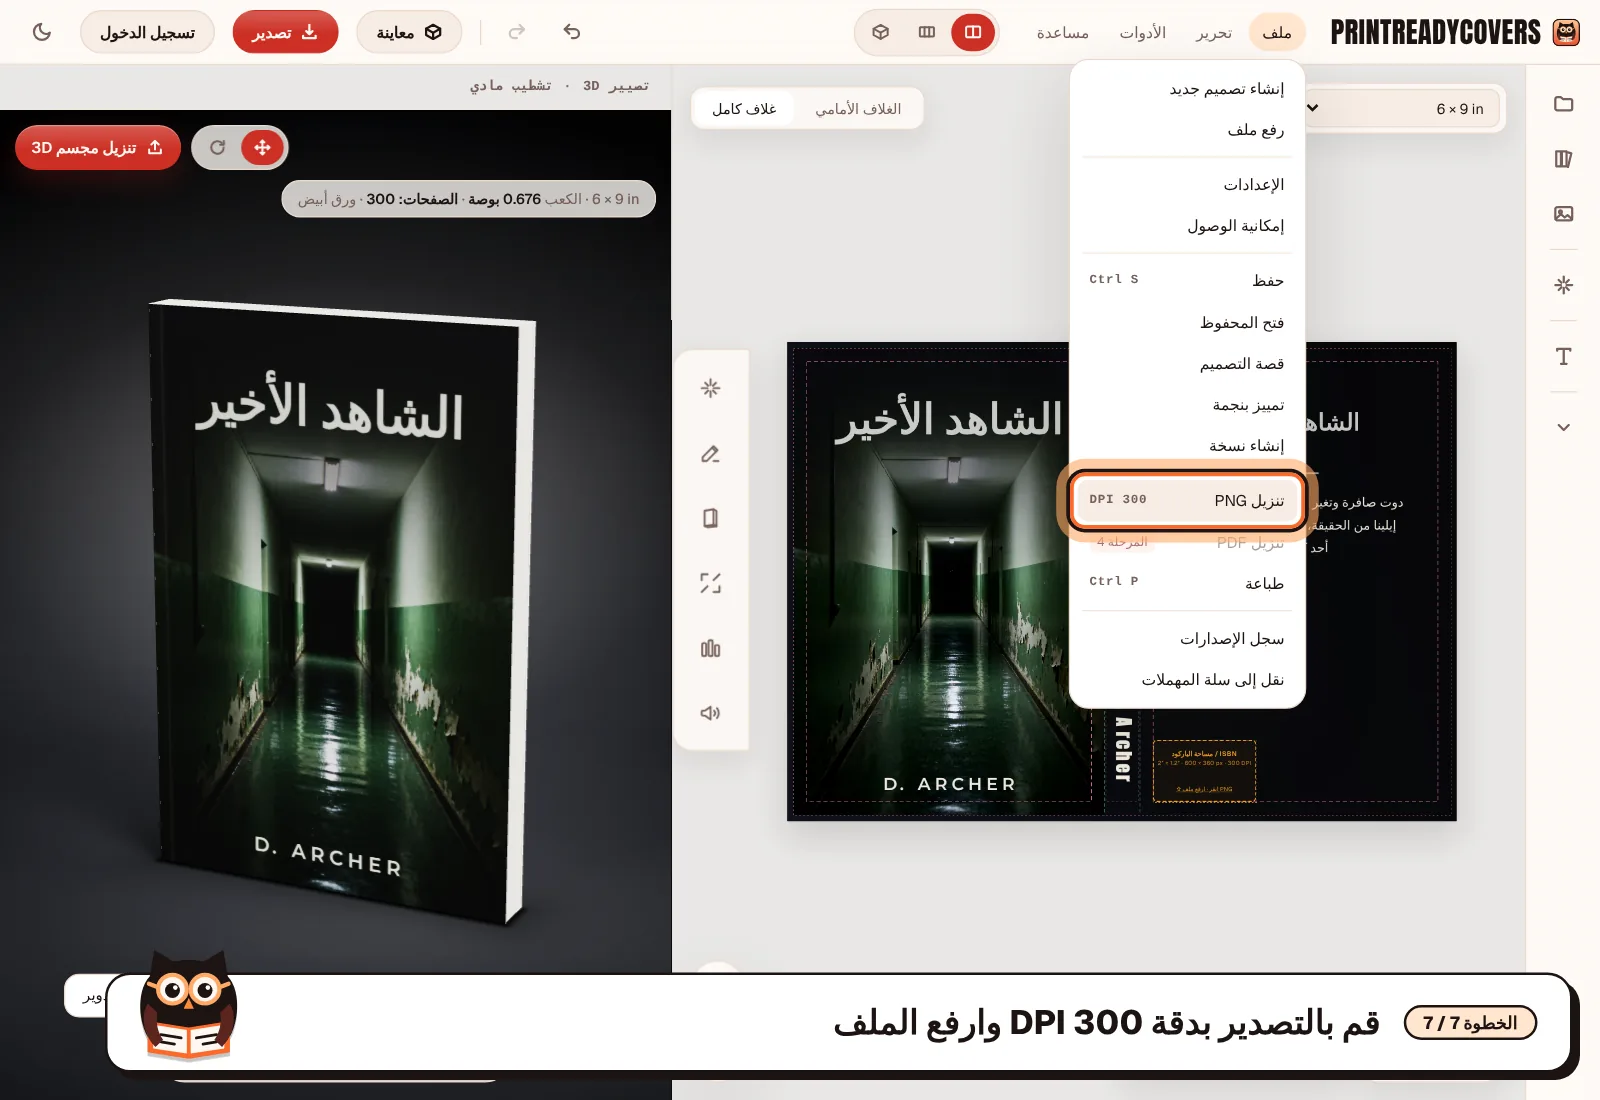Choose نقل إلى سلة المهملات in the menu
Viewport: 1600px width, 1100px height.
point(1187,680)
